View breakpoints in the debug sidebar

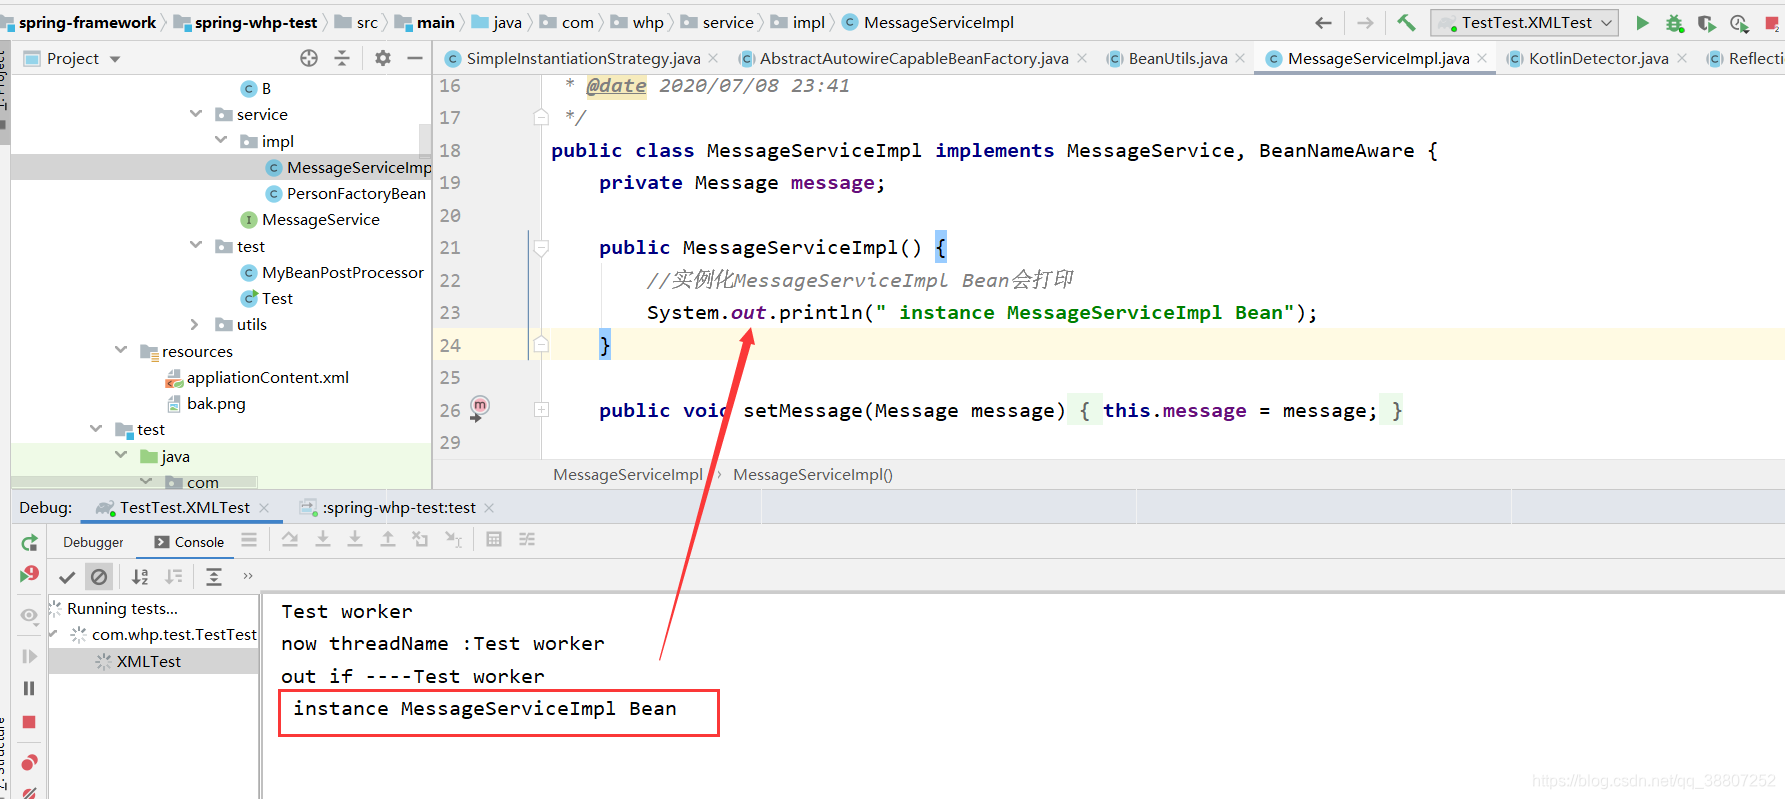coord(29,763)
